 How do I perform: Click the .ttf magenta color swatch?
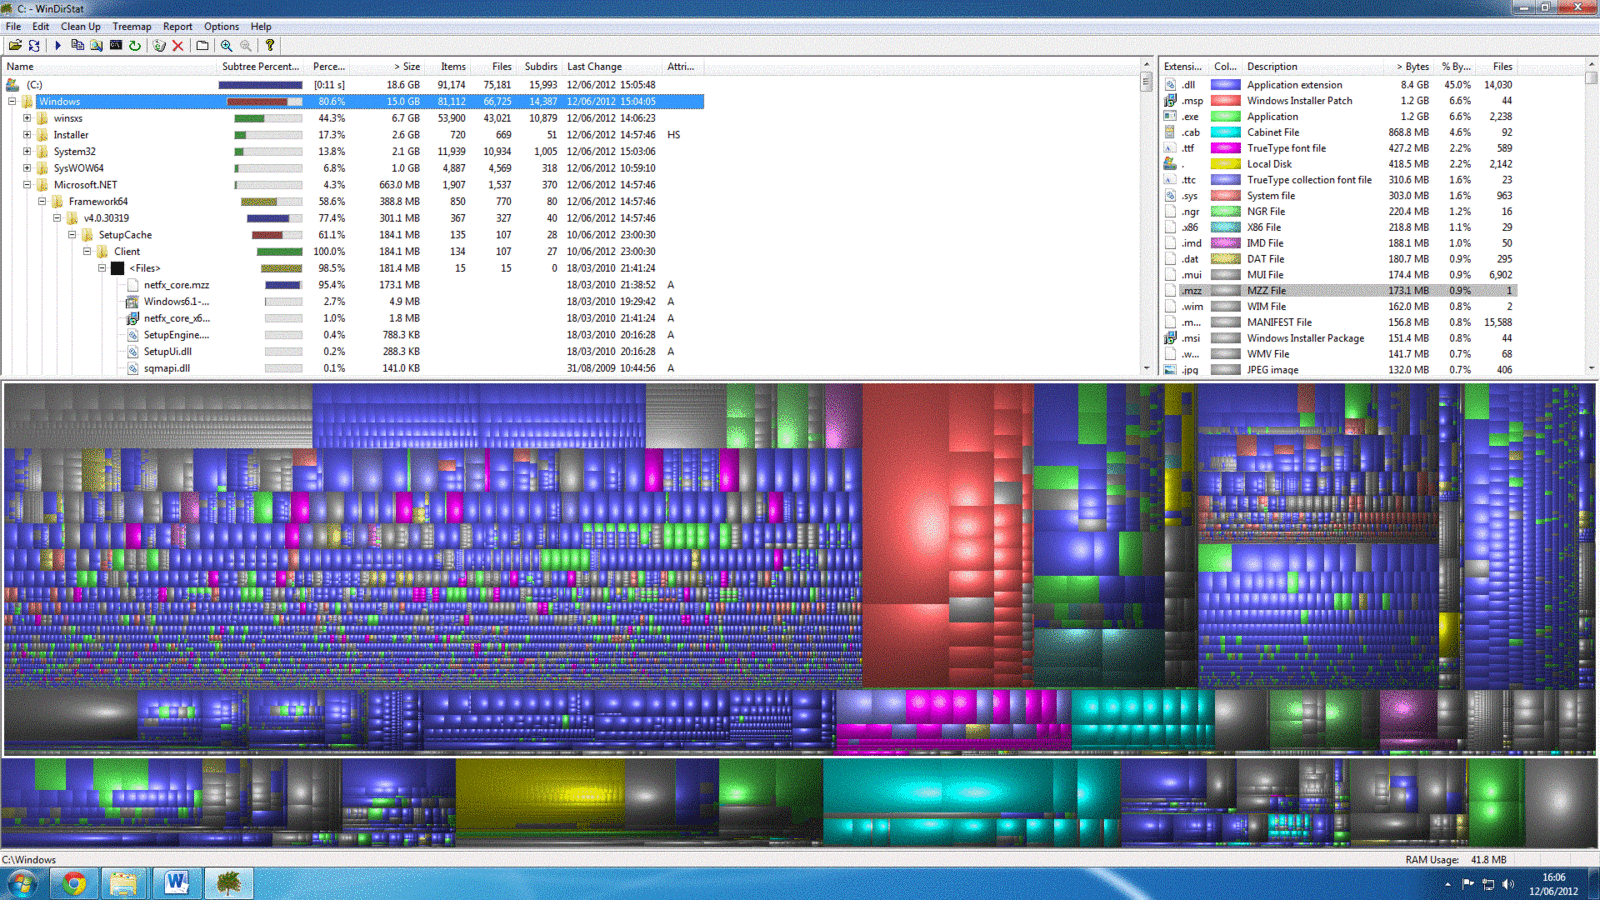1226,148
